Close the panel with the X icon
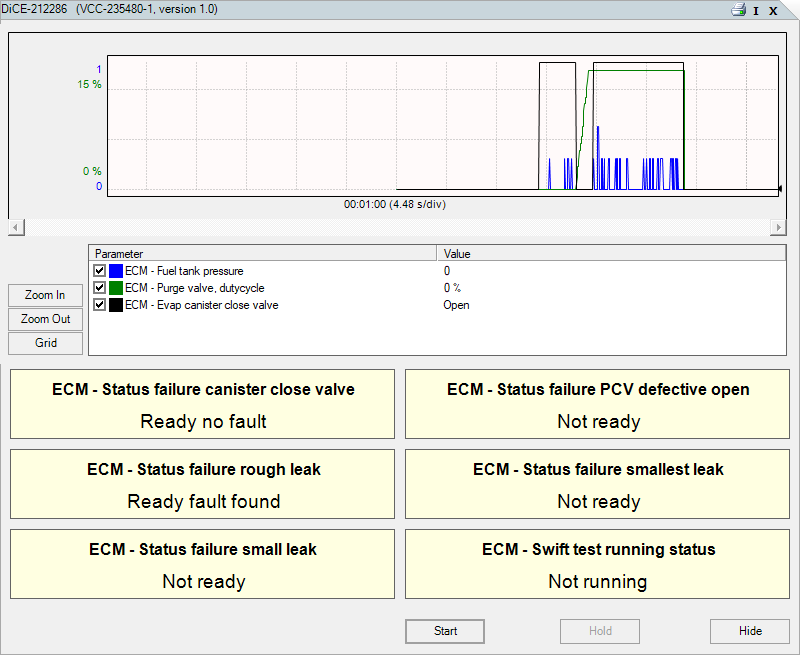 773,11
